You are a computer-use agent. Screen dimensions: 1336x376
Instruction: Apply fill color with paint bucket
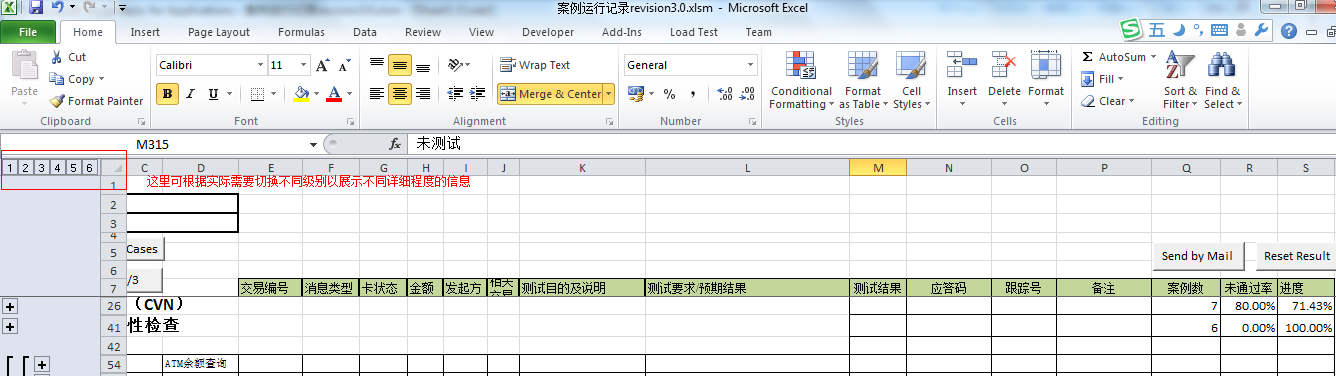tap(301, 94)
